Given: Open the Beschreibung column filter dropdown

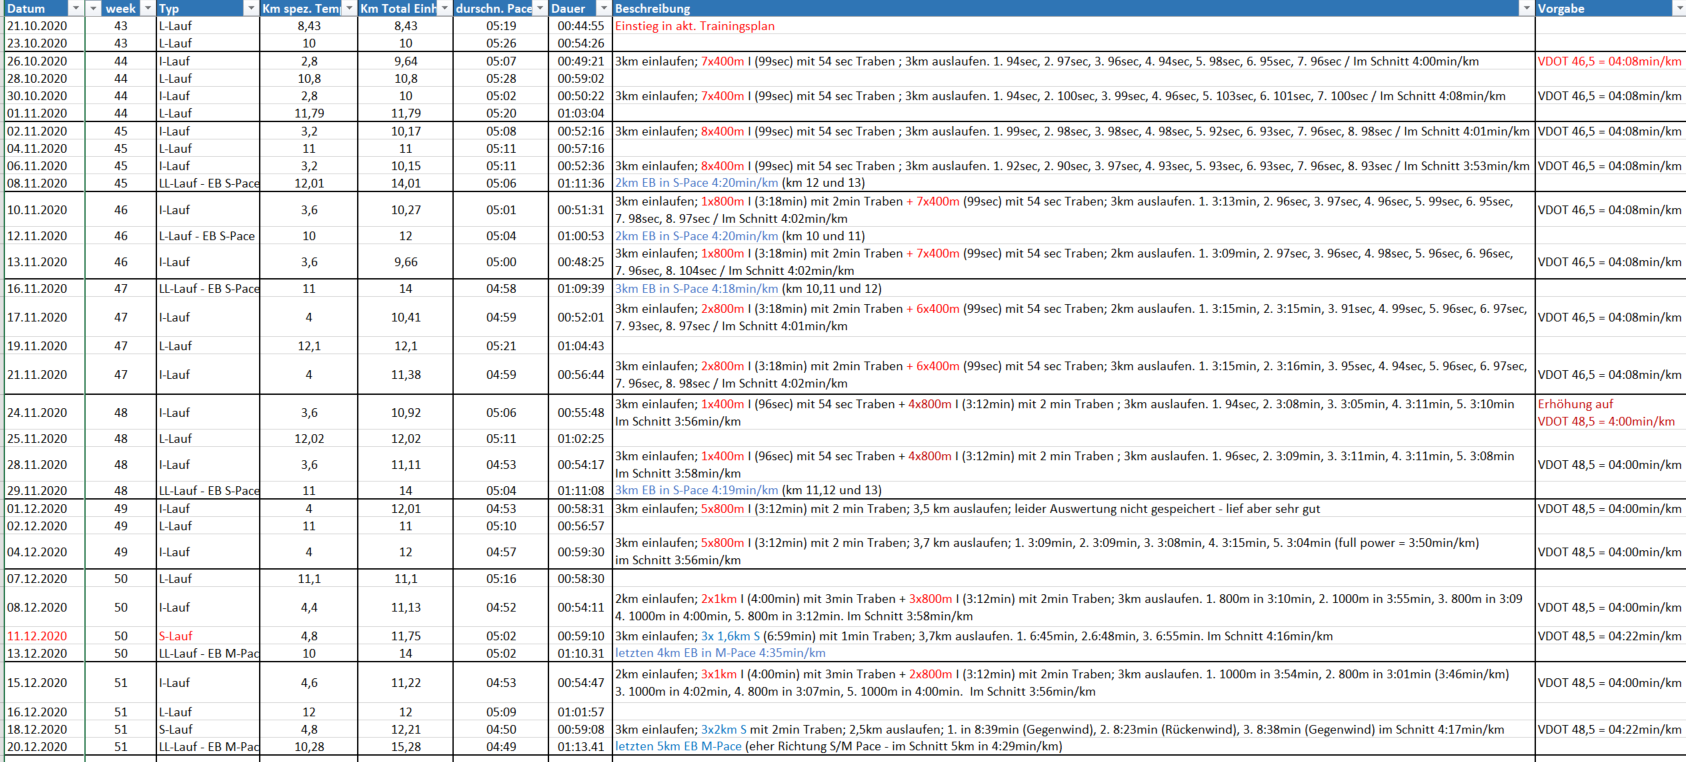Looking at the screenshot, I should tap(1526, 8).
